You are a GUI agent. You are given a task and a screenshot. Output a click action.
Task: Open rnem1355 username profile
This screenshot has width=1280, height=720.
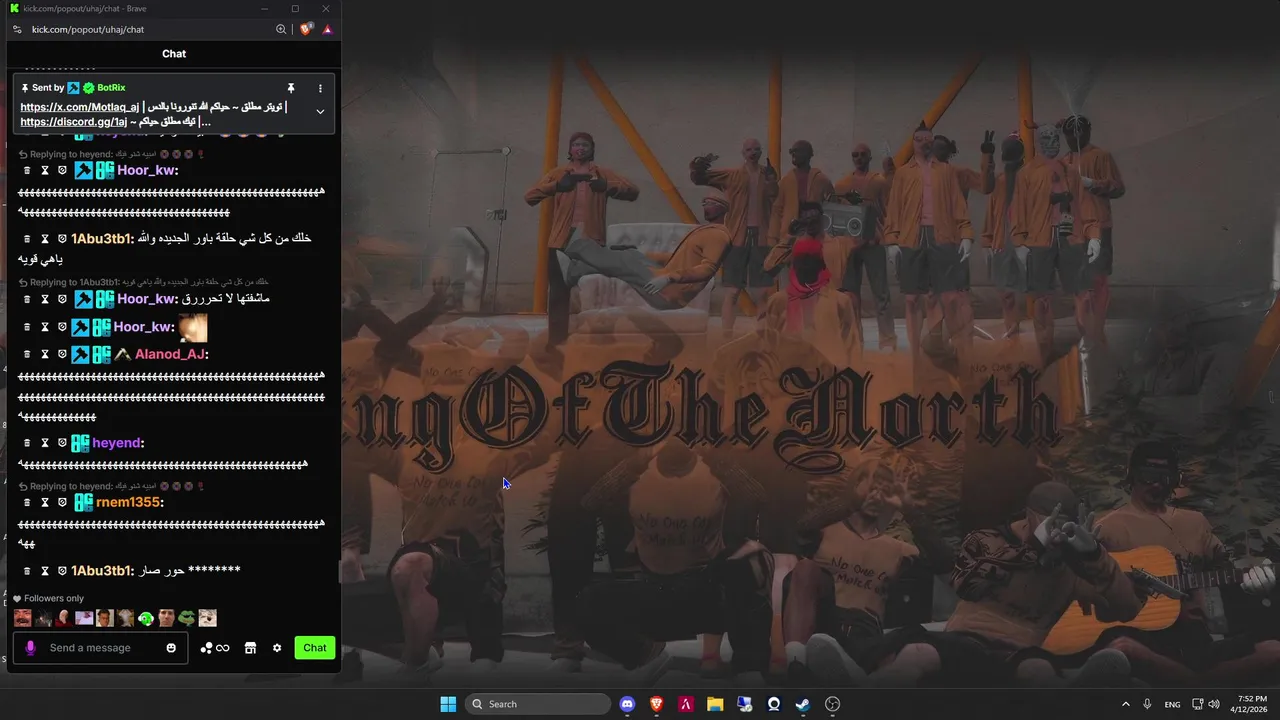[129, 502]
